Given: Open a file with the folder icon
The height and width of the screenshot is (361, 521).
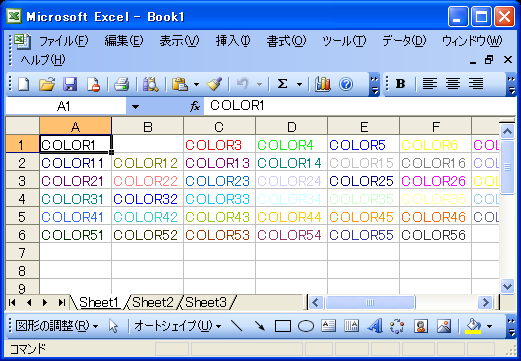Looking at the screenshot, I should (47, 84).
